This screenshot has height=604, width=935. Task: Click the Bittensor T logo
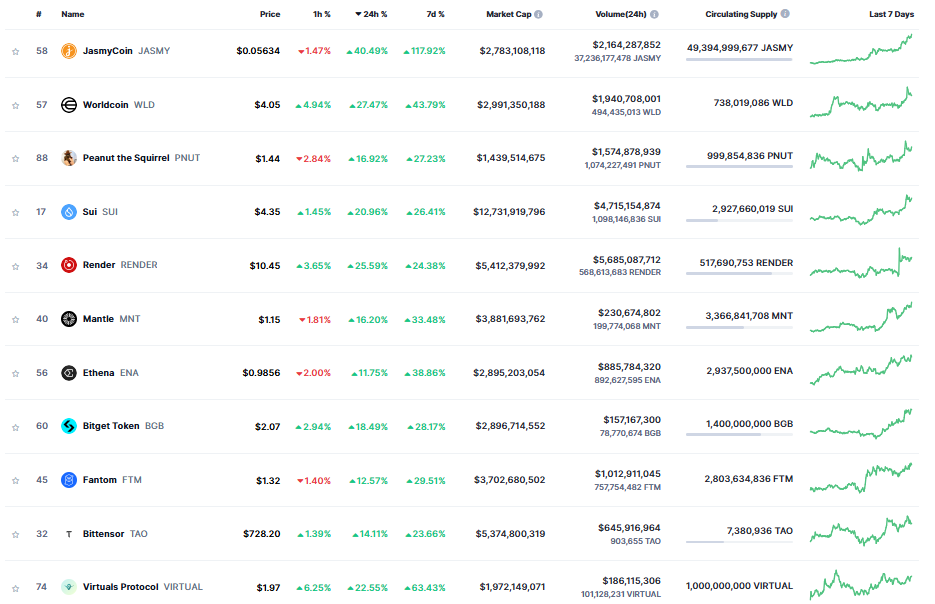pyautogui.click(x=69, y=534)
